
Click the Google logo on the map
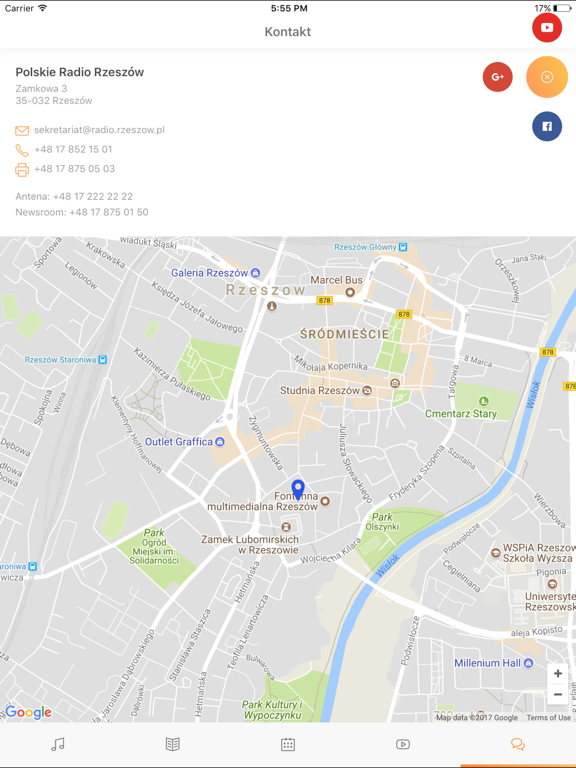28,712
